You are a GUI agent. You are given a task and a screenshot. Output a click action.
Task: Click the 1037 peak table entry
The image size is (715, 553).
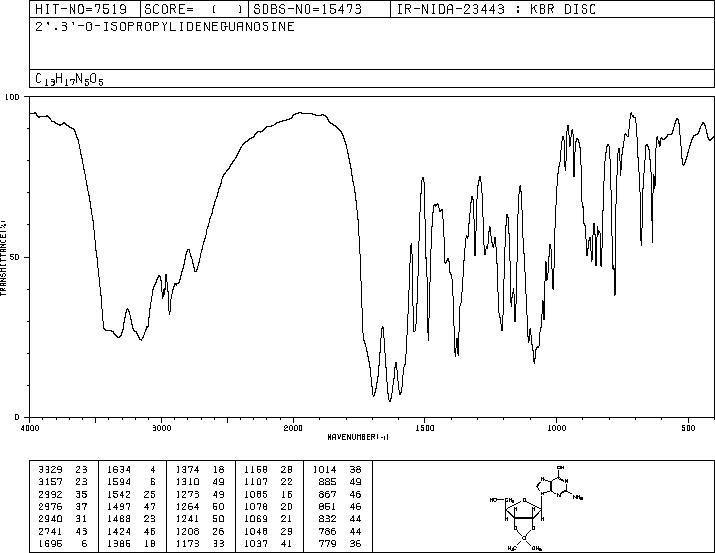pyautogui.click(x=256, y=543)
